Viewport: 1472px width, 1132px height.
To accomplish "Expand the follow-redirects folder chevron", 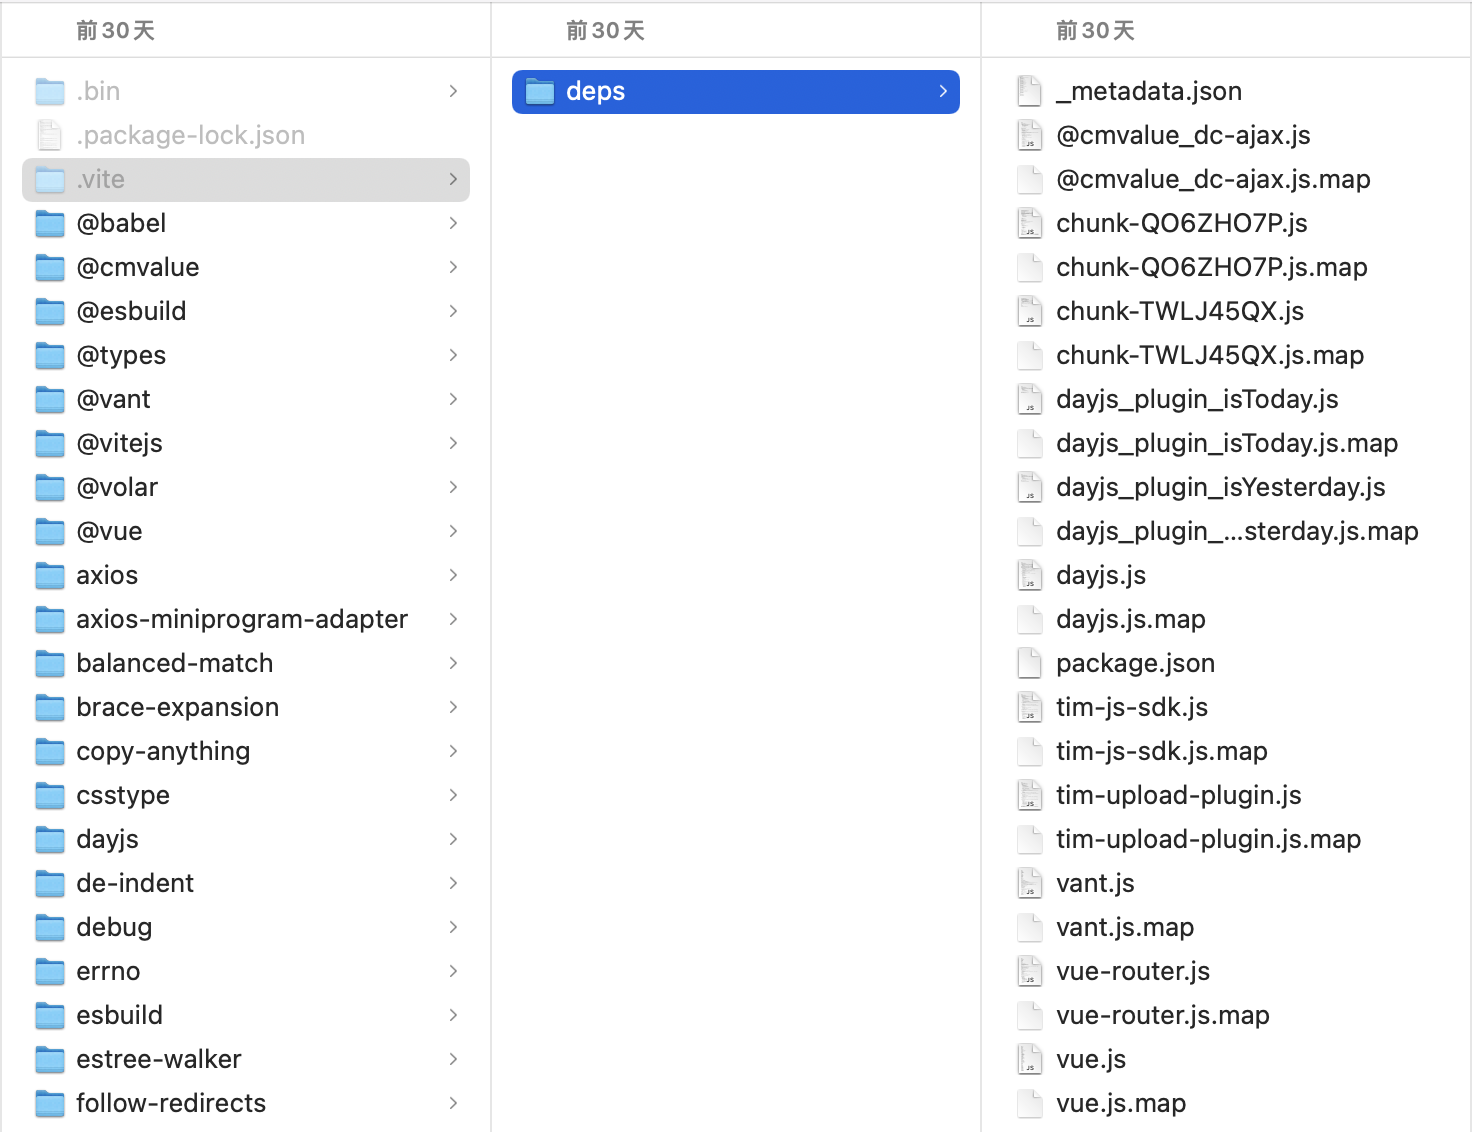I will pyautogui.click(x=454, y=1104).
